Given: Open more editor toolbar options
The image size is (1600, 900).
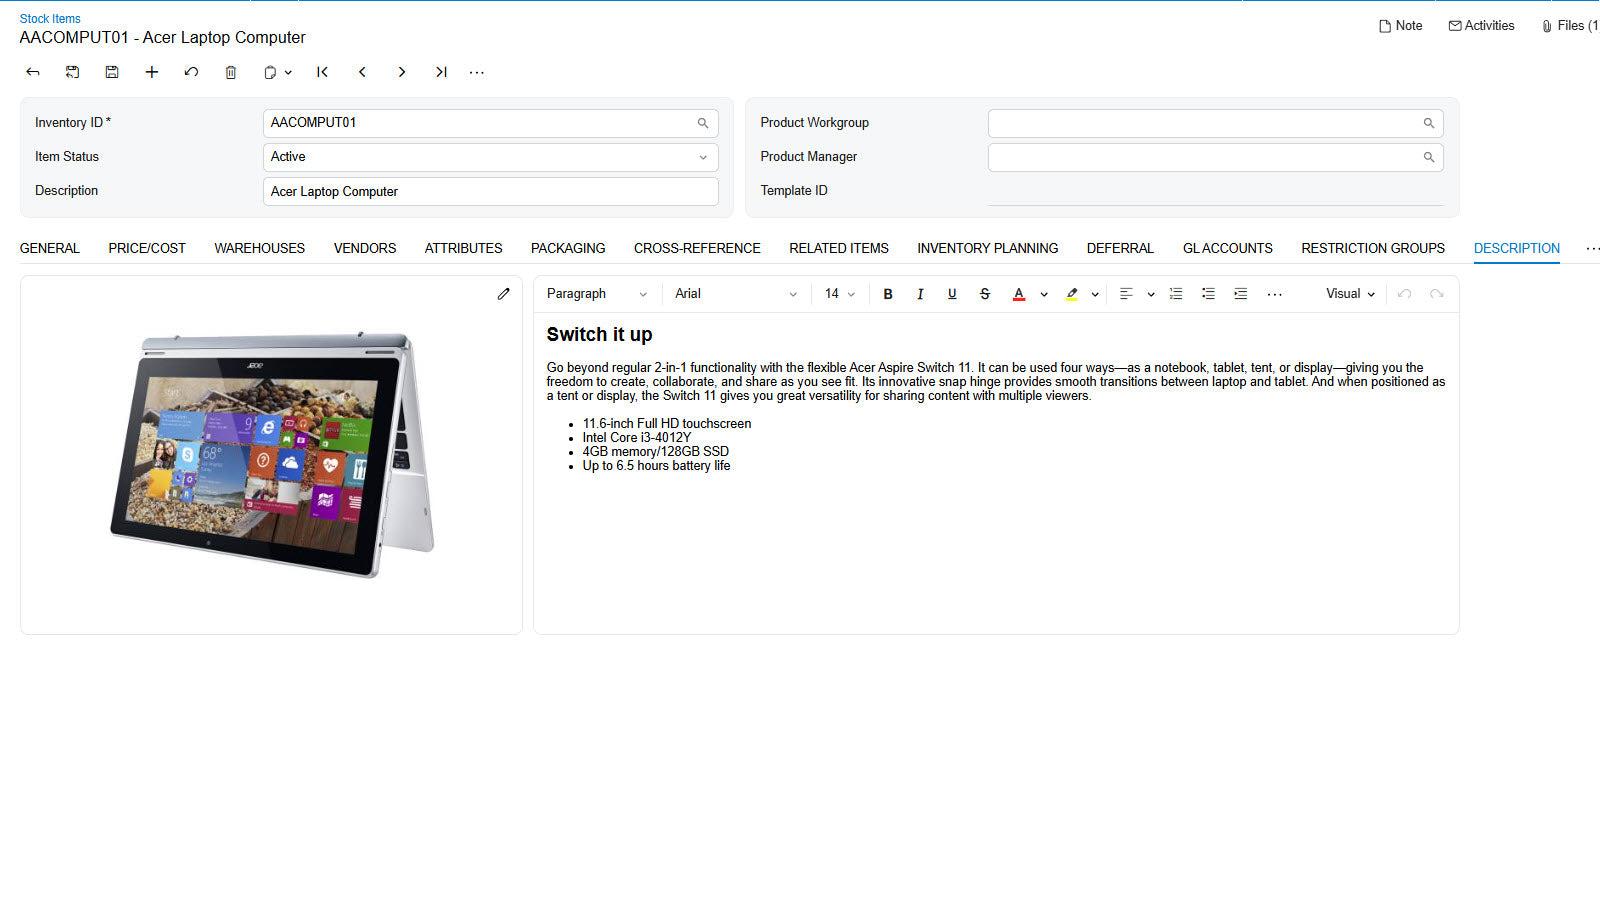Looking at the screenshot, I should tap(1274, 294).
